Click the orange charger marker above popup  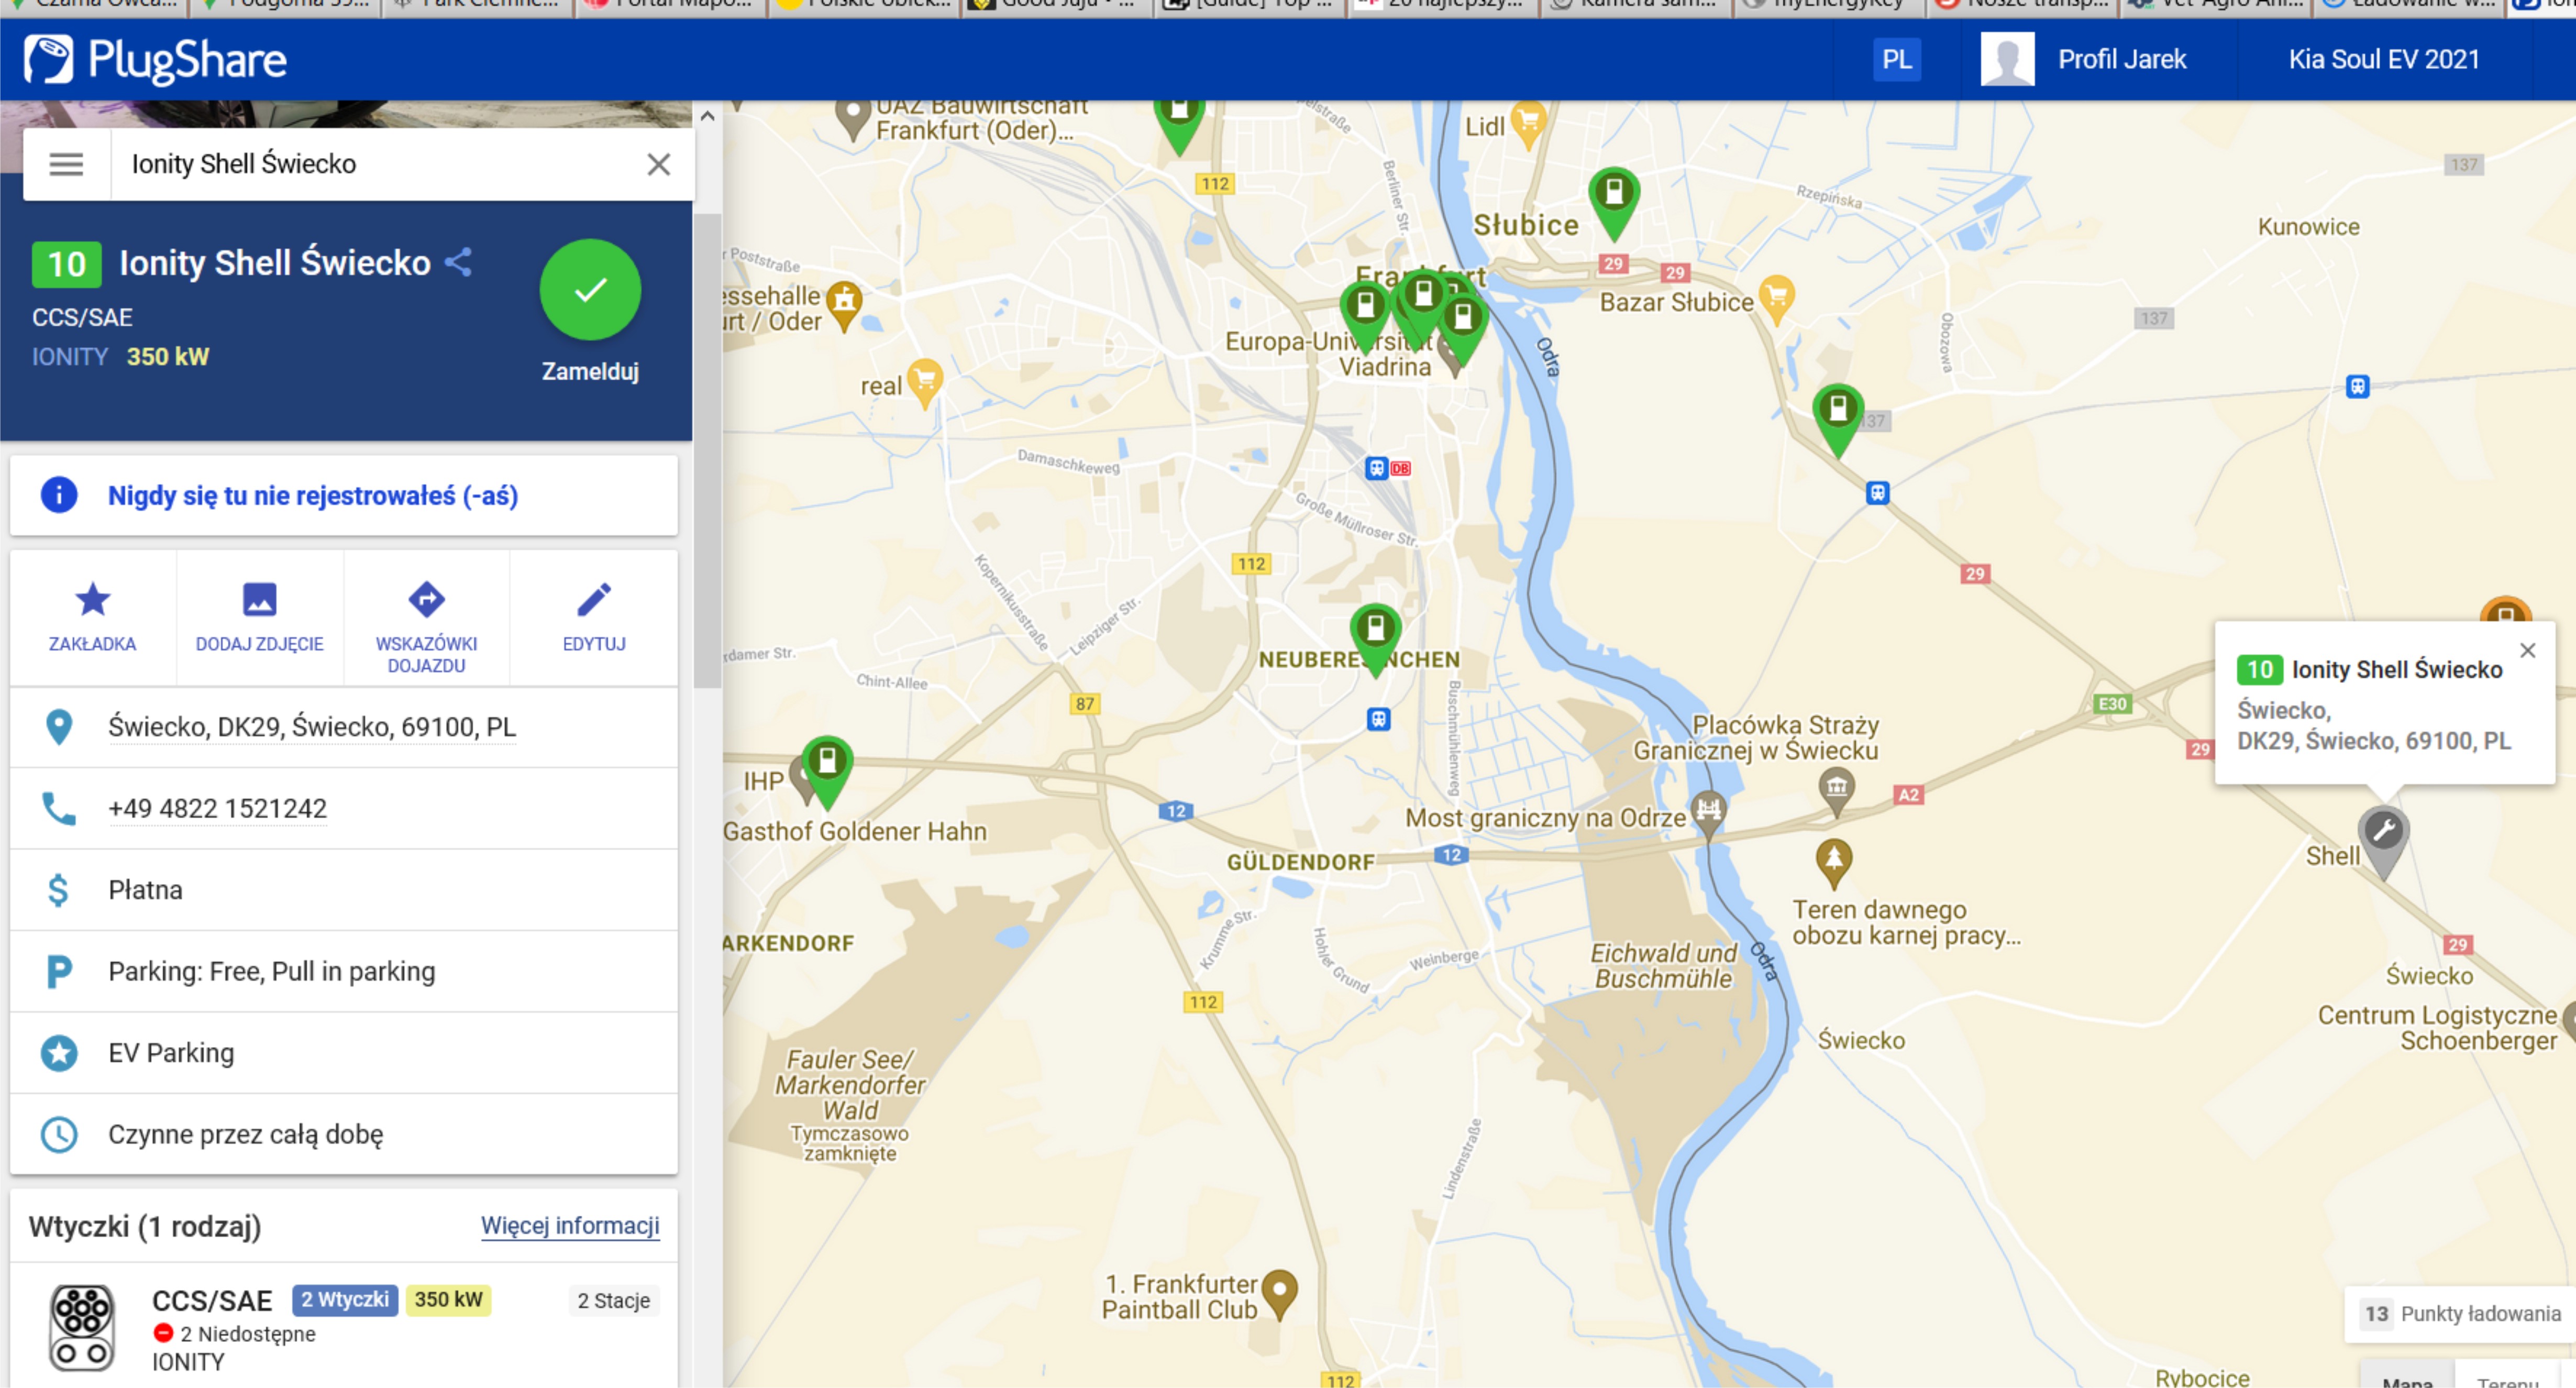[2505, 609]
